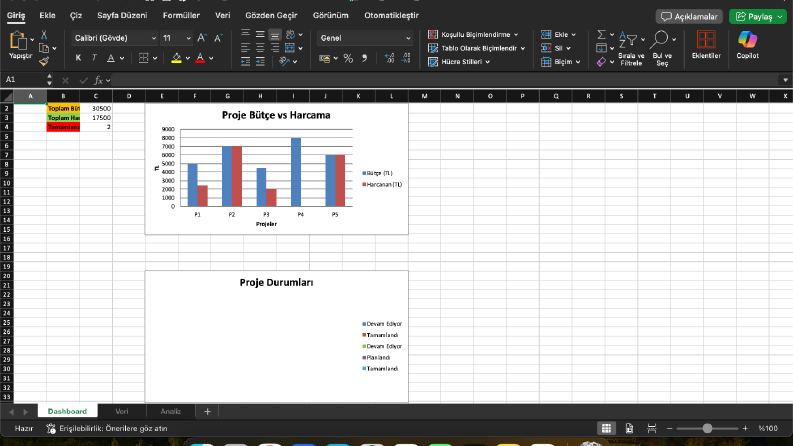Click Ekle insert cells button
The height and width of the screenshot is (446, 793).
pyautogui.click(x=558, y=34)
